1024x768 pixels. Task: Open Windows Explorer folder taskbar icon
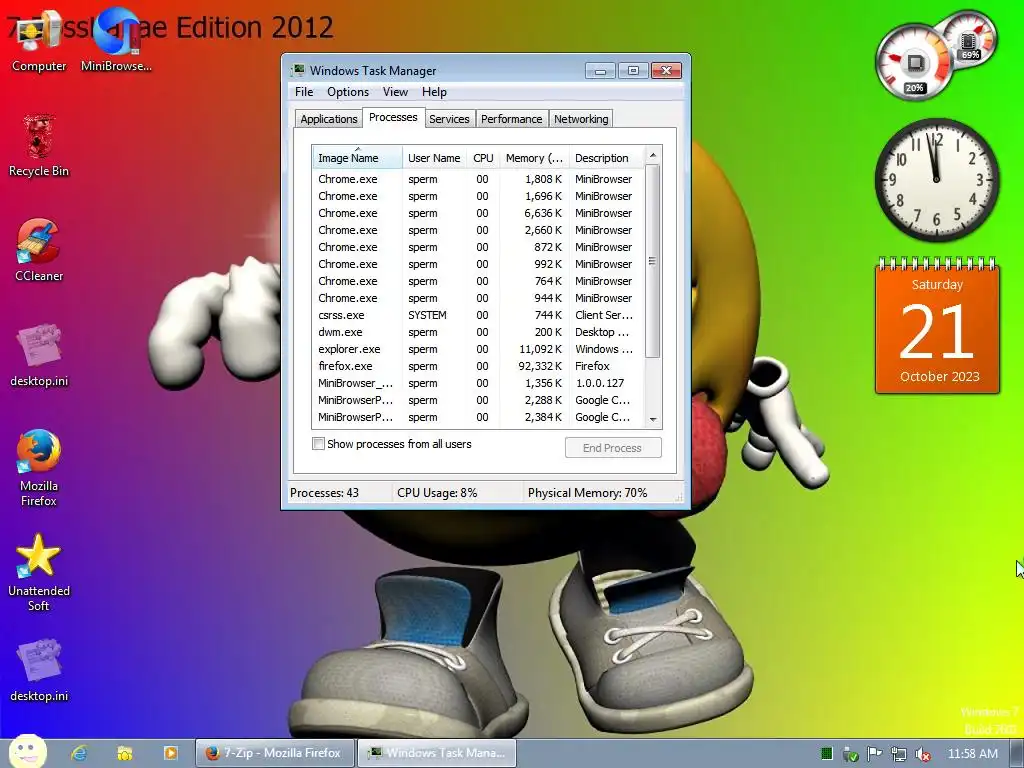125,753
